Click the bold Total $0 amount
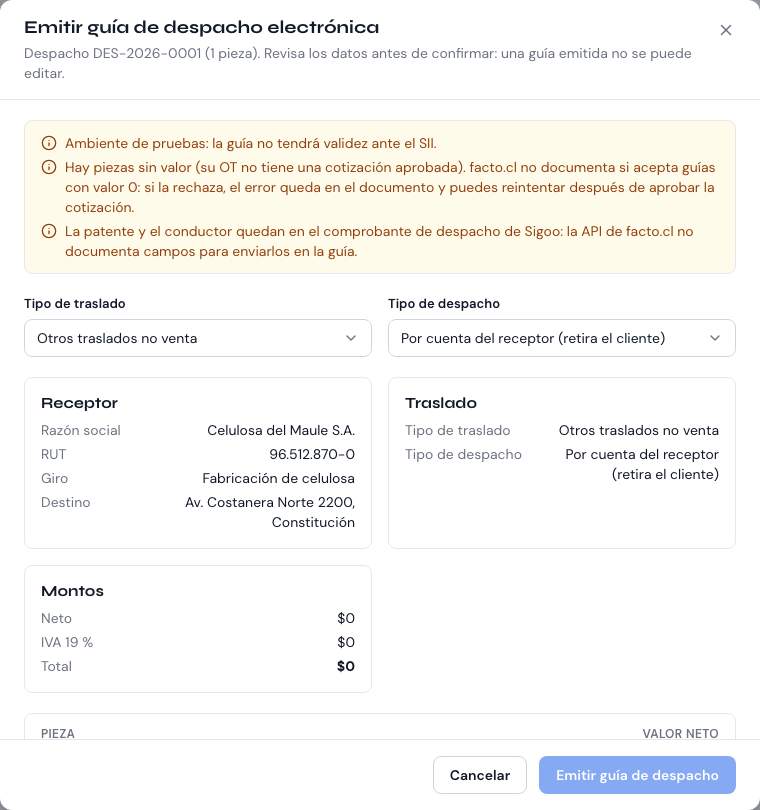 click(x=346, y=666)
